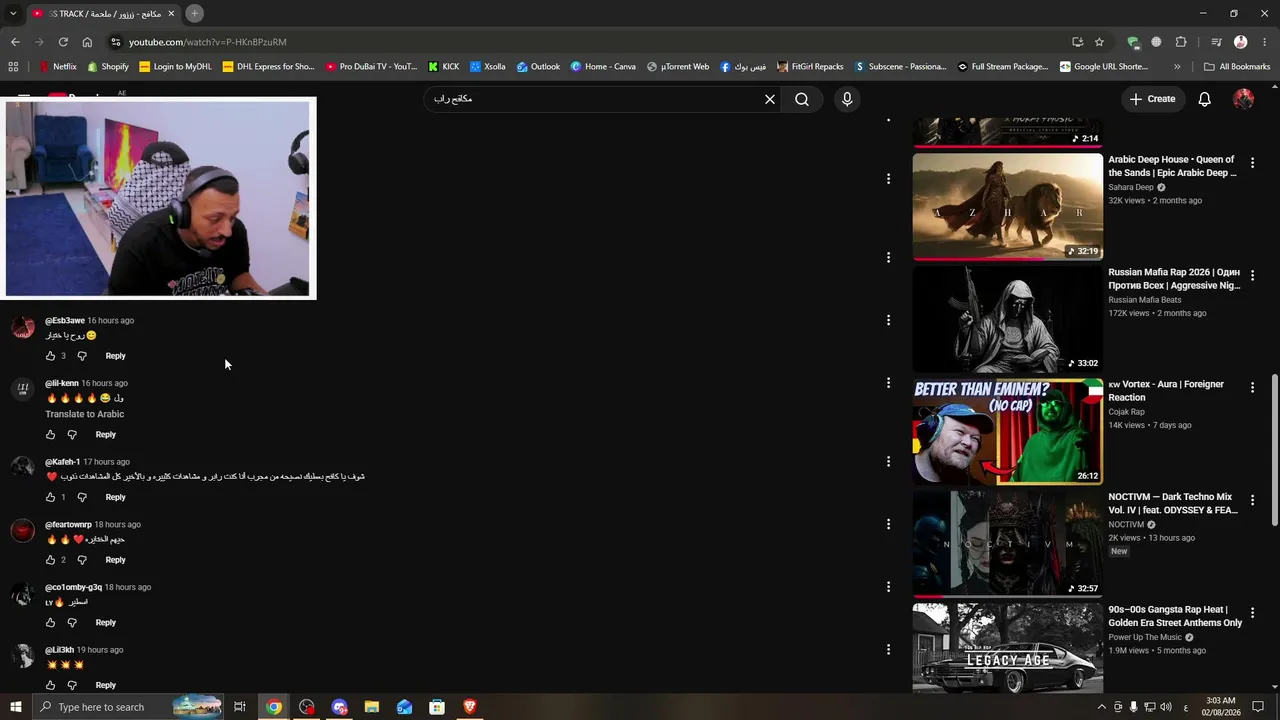Submit the YouTube search with magnifier icon
Image resolution: width=1280 pixels, height=720 pixels.
[x=802, y=99]
